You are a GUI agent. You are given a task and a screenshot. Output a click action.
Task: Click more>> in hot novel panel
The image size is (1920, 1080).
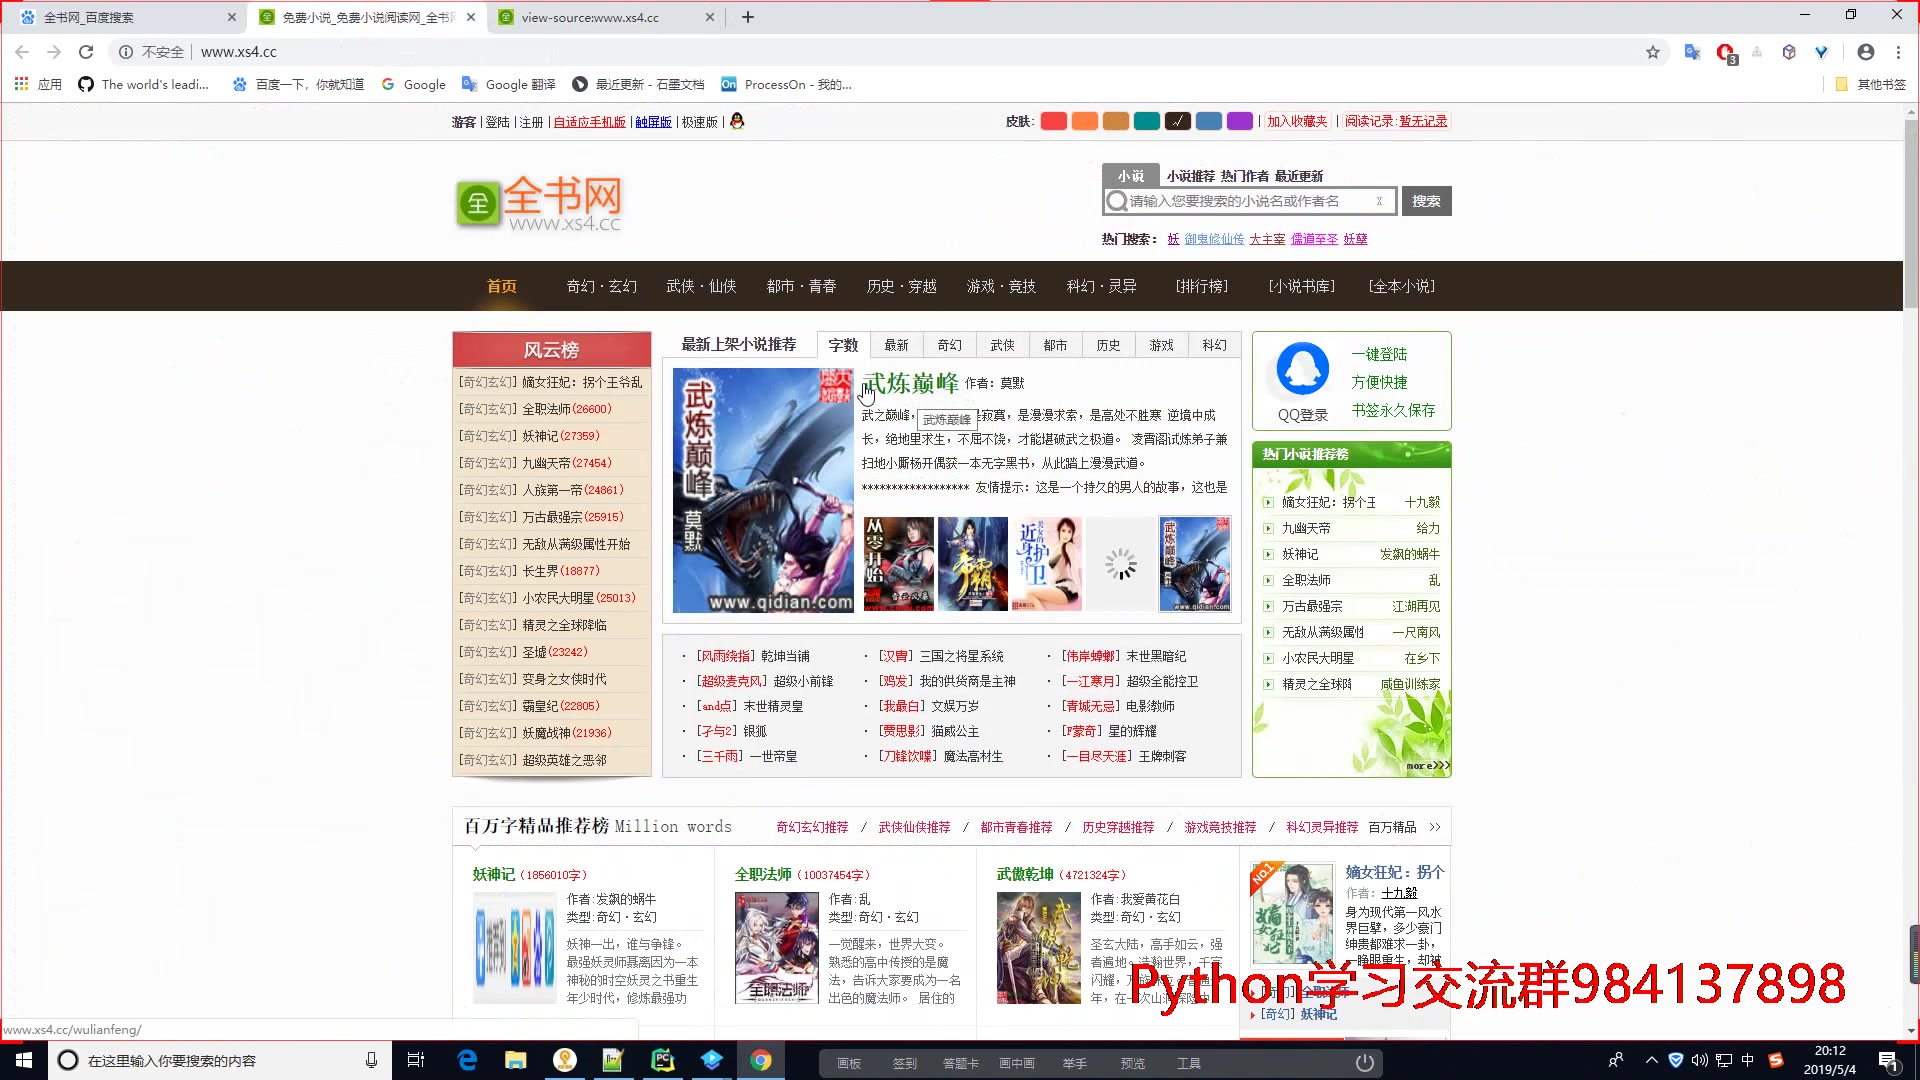point(1427,766)
